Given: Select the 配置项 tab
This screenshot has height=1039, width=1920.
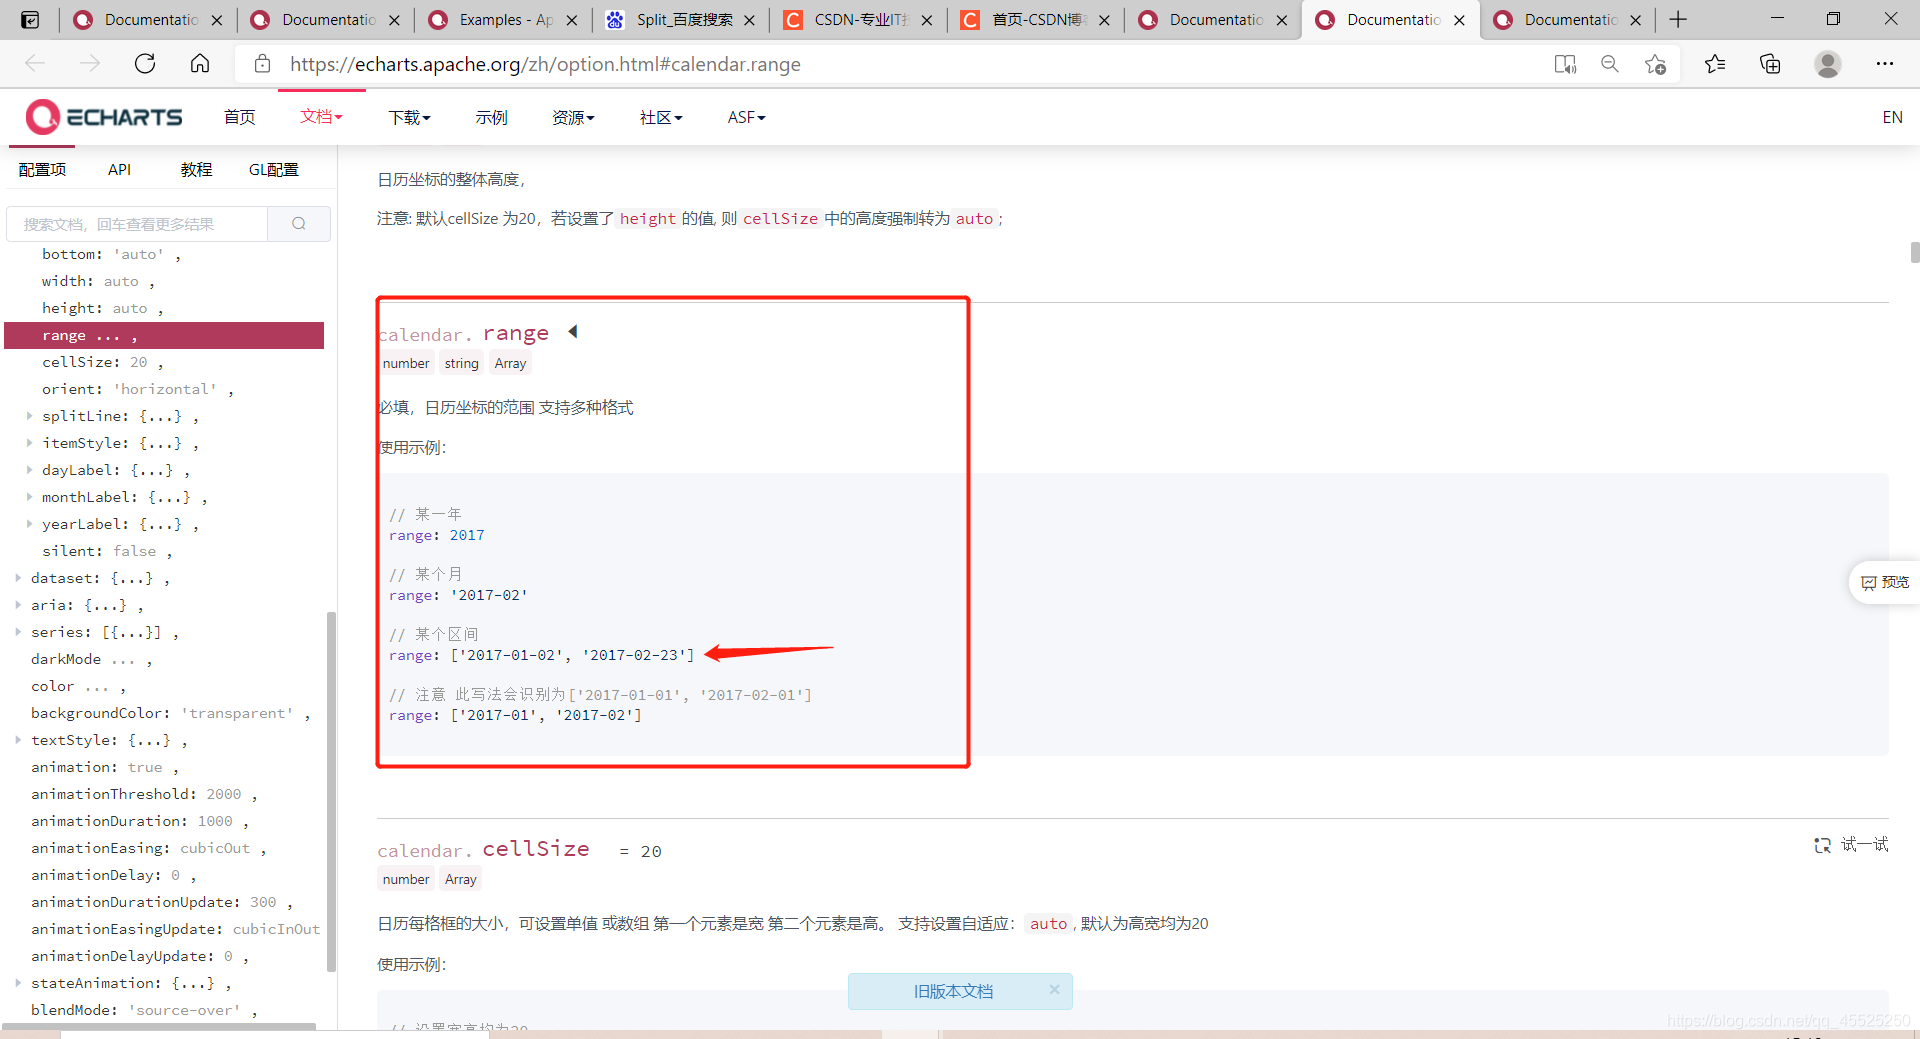Looking at the screenshot, I should [x=42, y=170].
